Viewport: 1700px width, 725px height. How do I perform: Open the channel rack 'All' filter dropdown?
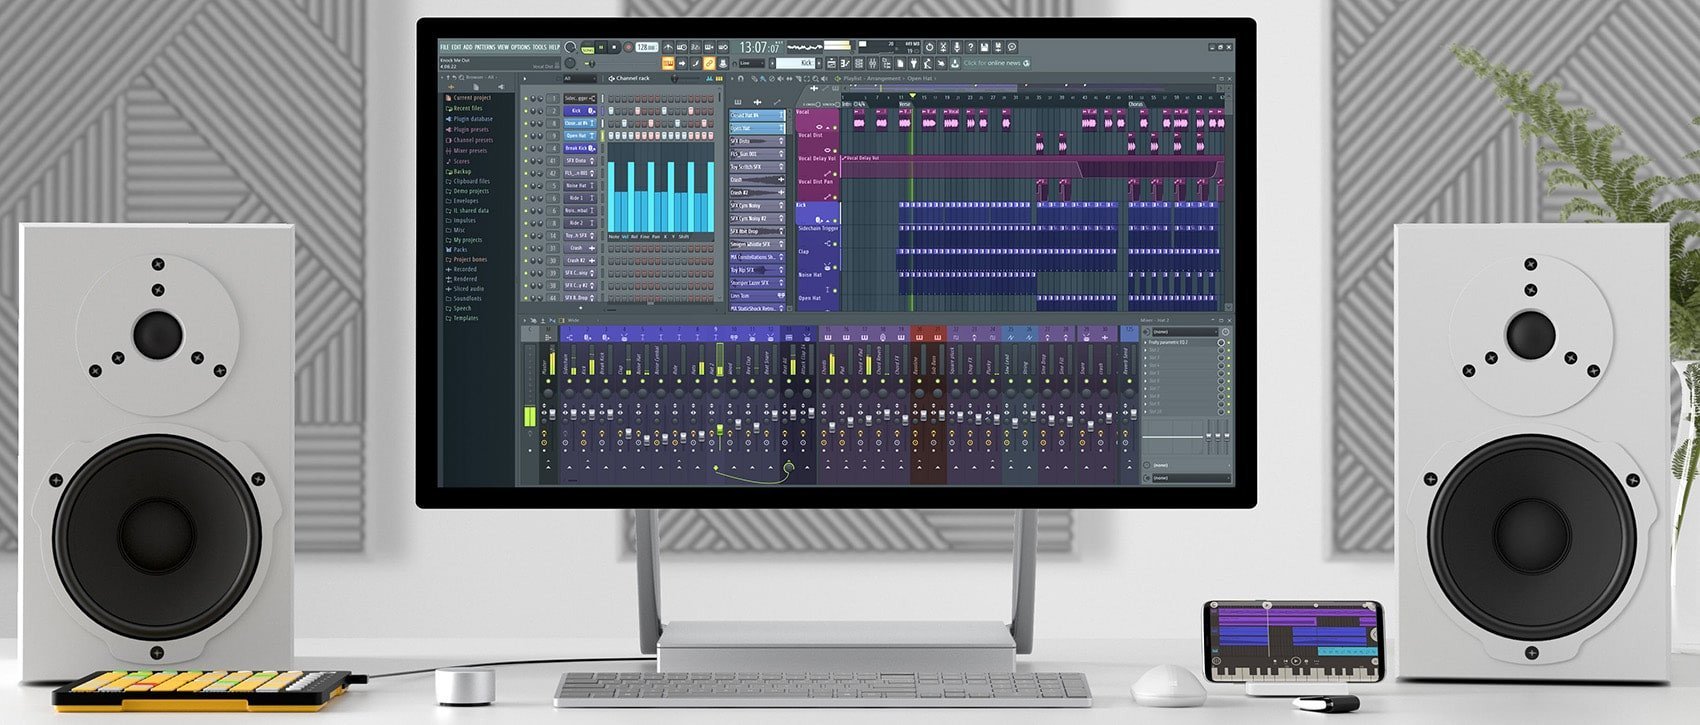pos(580,78)
